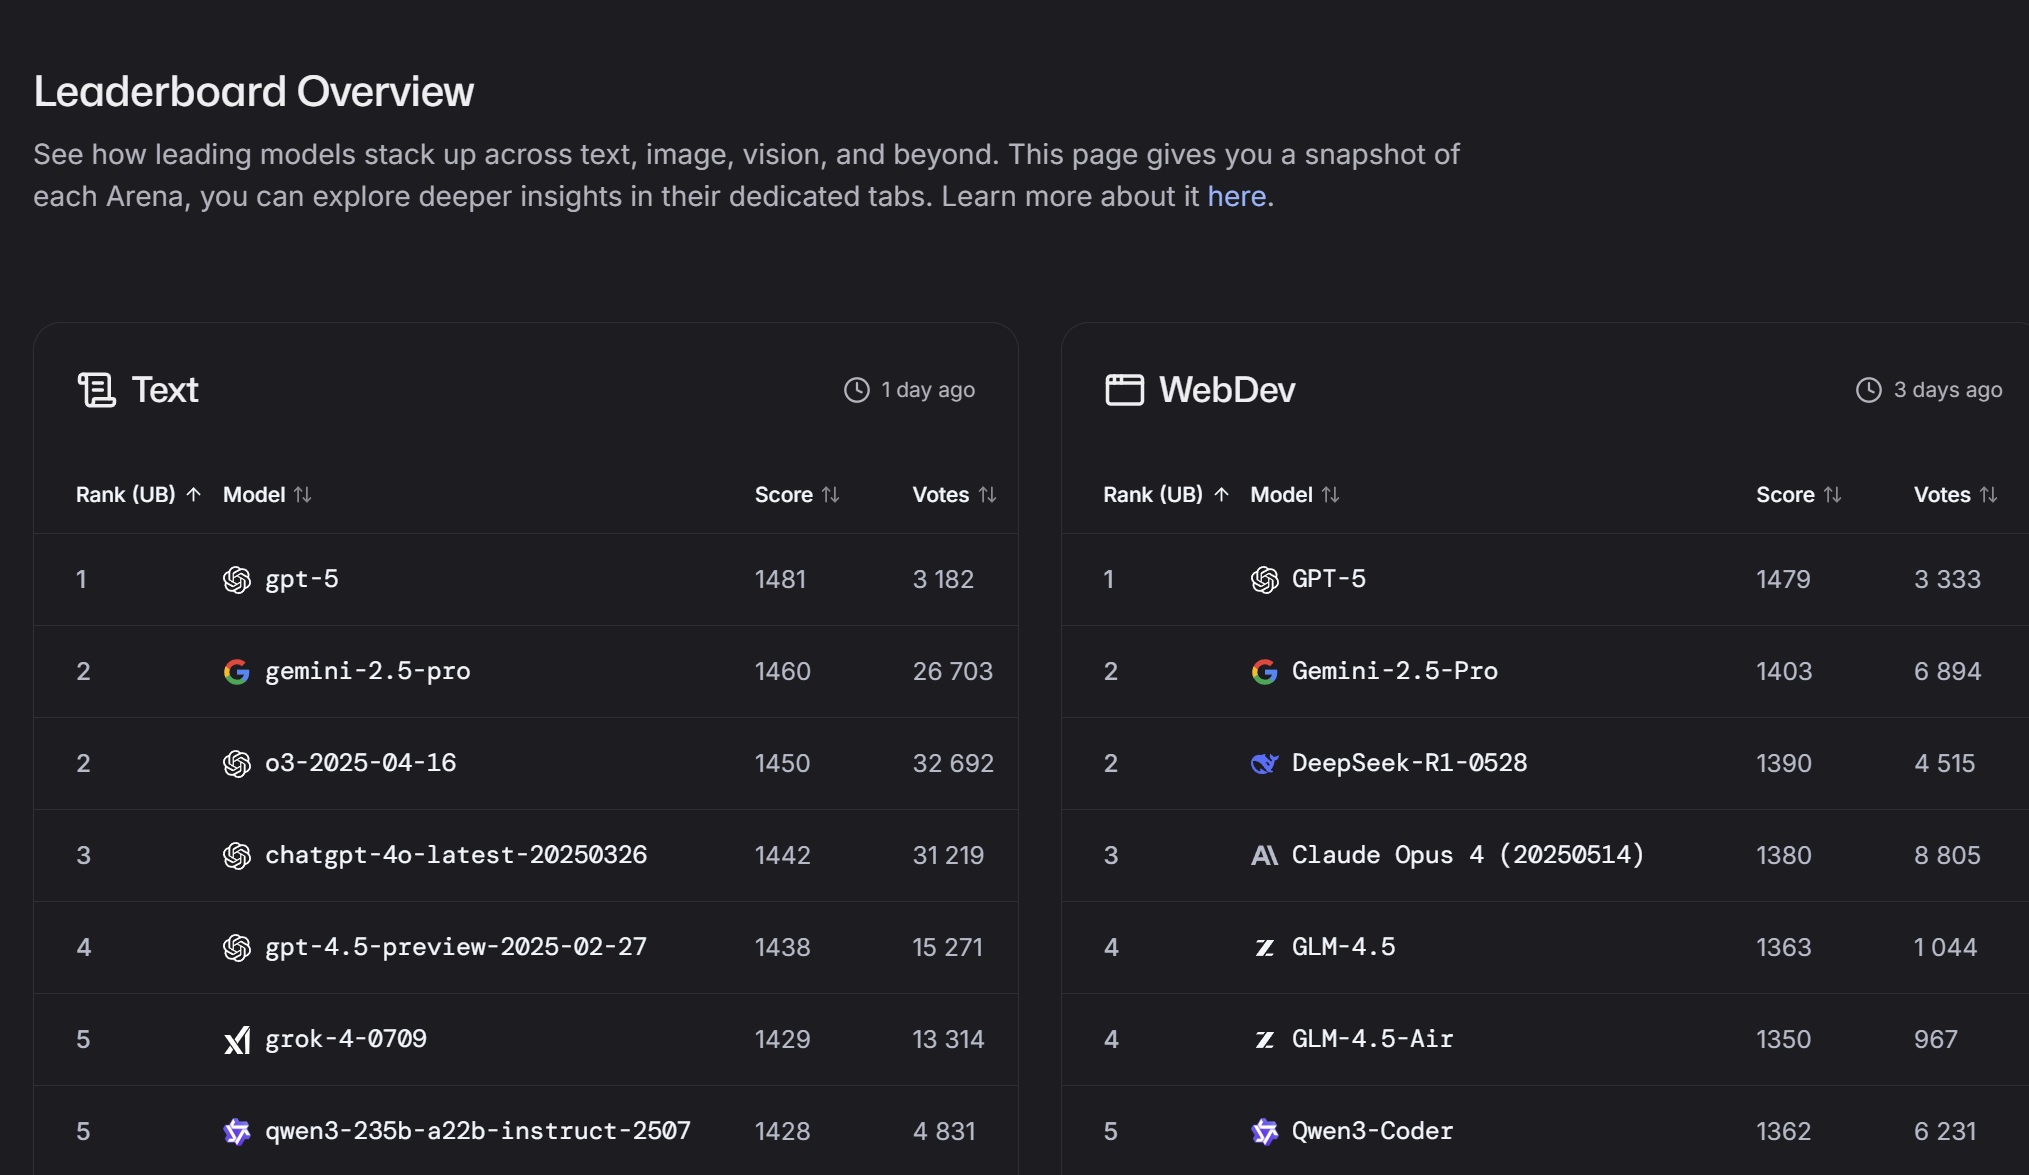The image size is (2029, 1175).
Task: Click the Anthropic logo beside Claude Opus 4
Action: click(x=1264, y=856)
